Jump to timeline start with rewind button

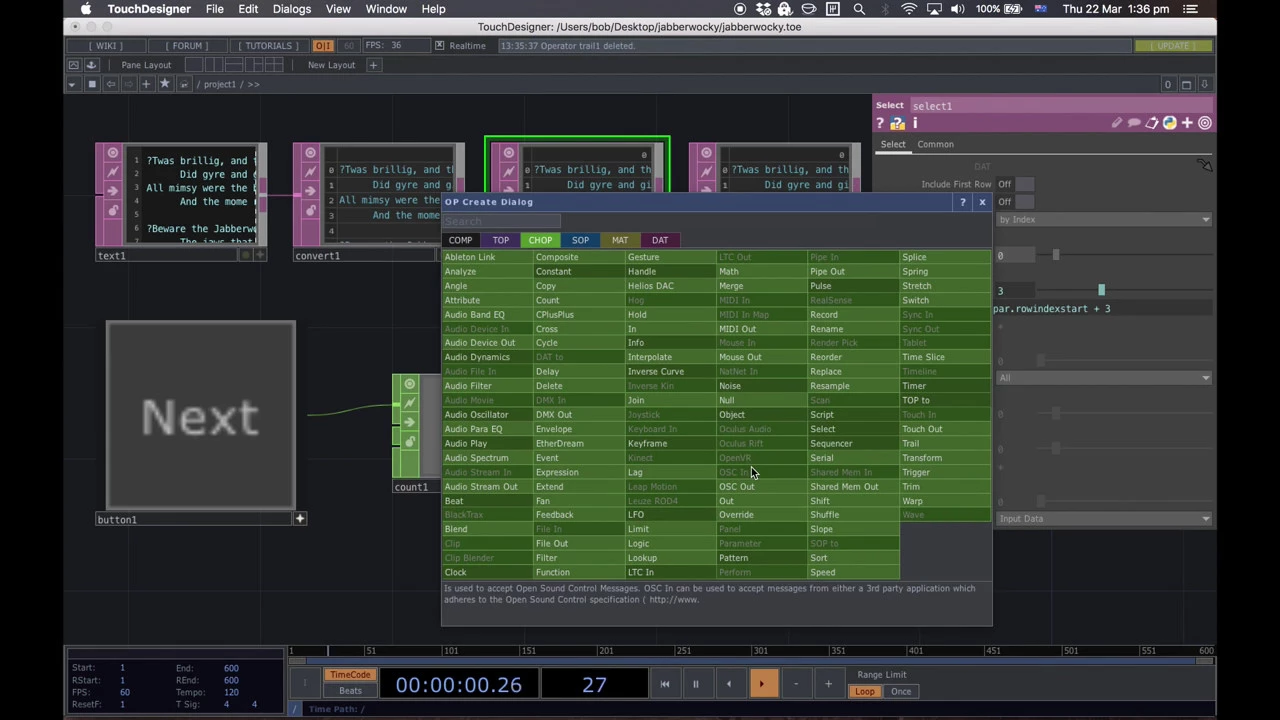664,684
